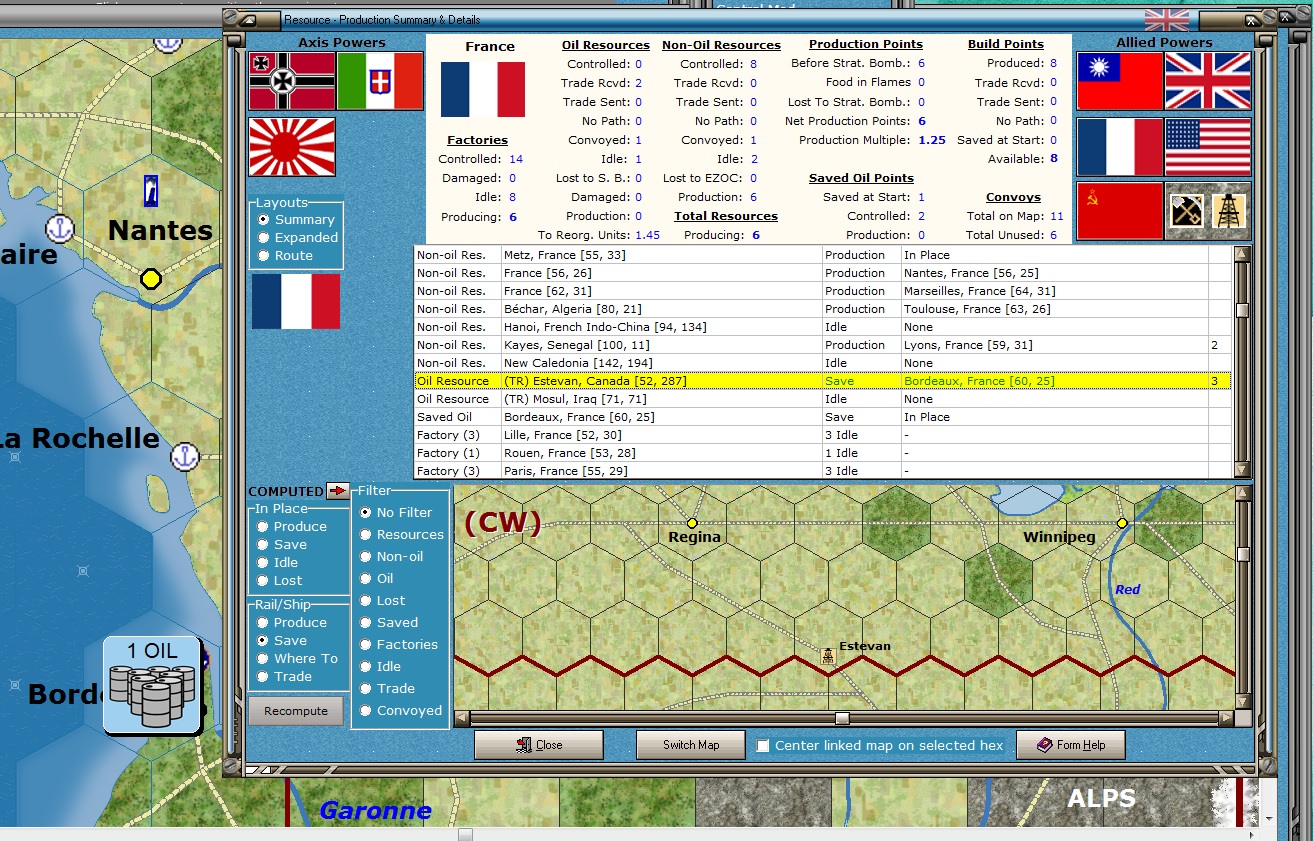Click the resource list scroll up arrow
1313x841 pixels.
click(1242, 254)
